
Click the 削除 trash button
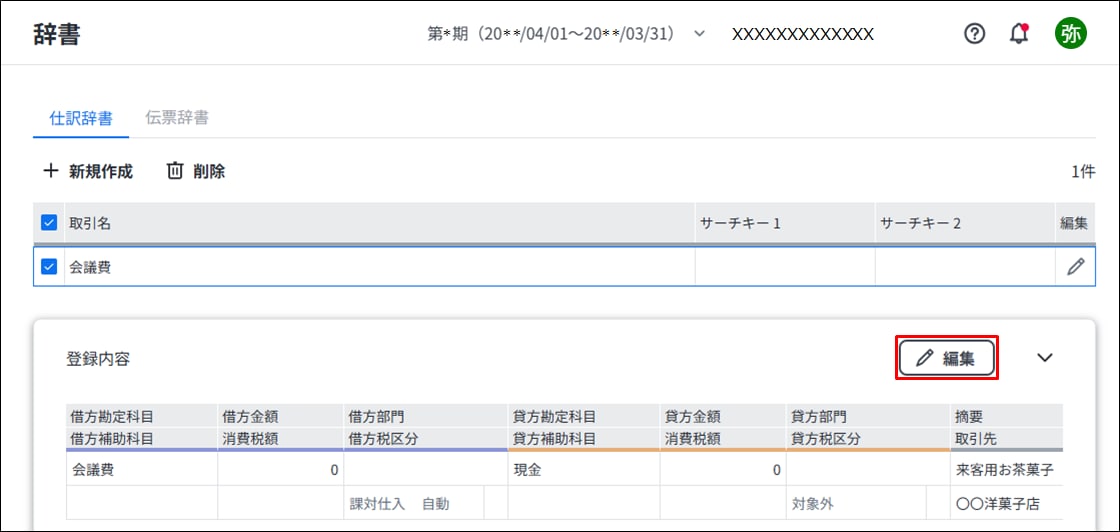[196, 171]
